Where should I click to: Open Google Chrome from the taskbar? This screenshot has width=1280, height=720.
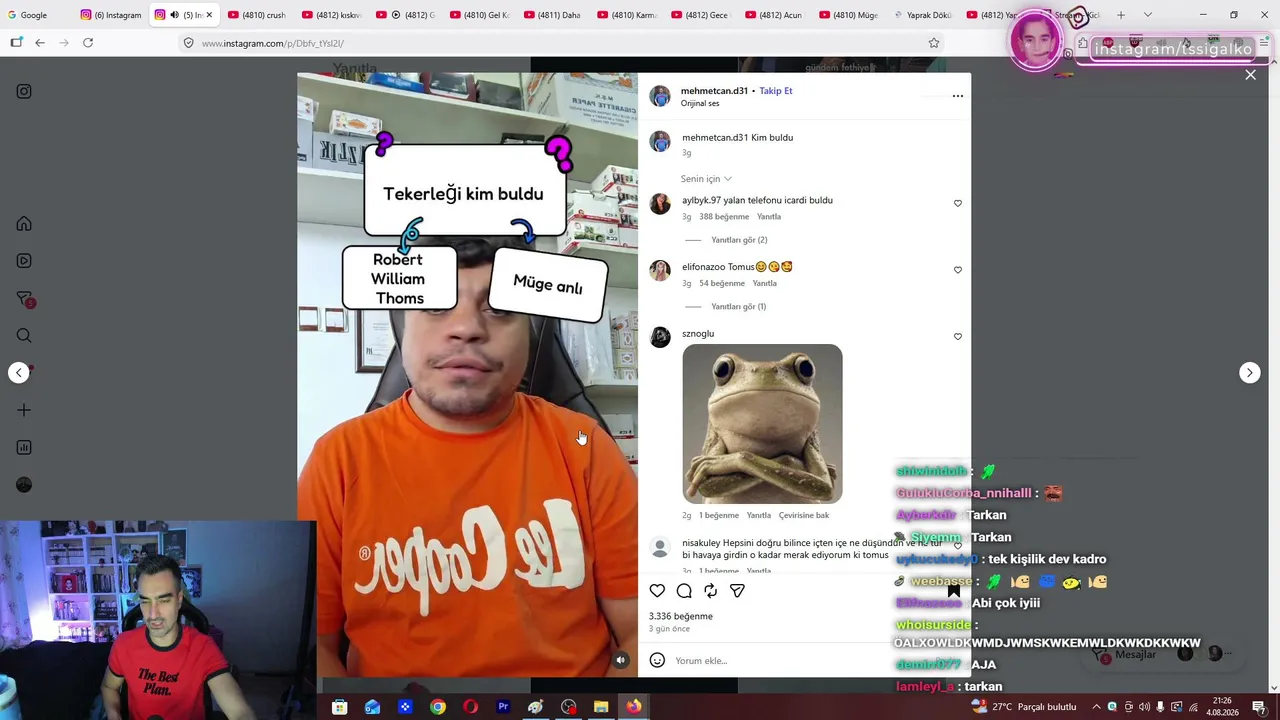(x=438, y=707)
